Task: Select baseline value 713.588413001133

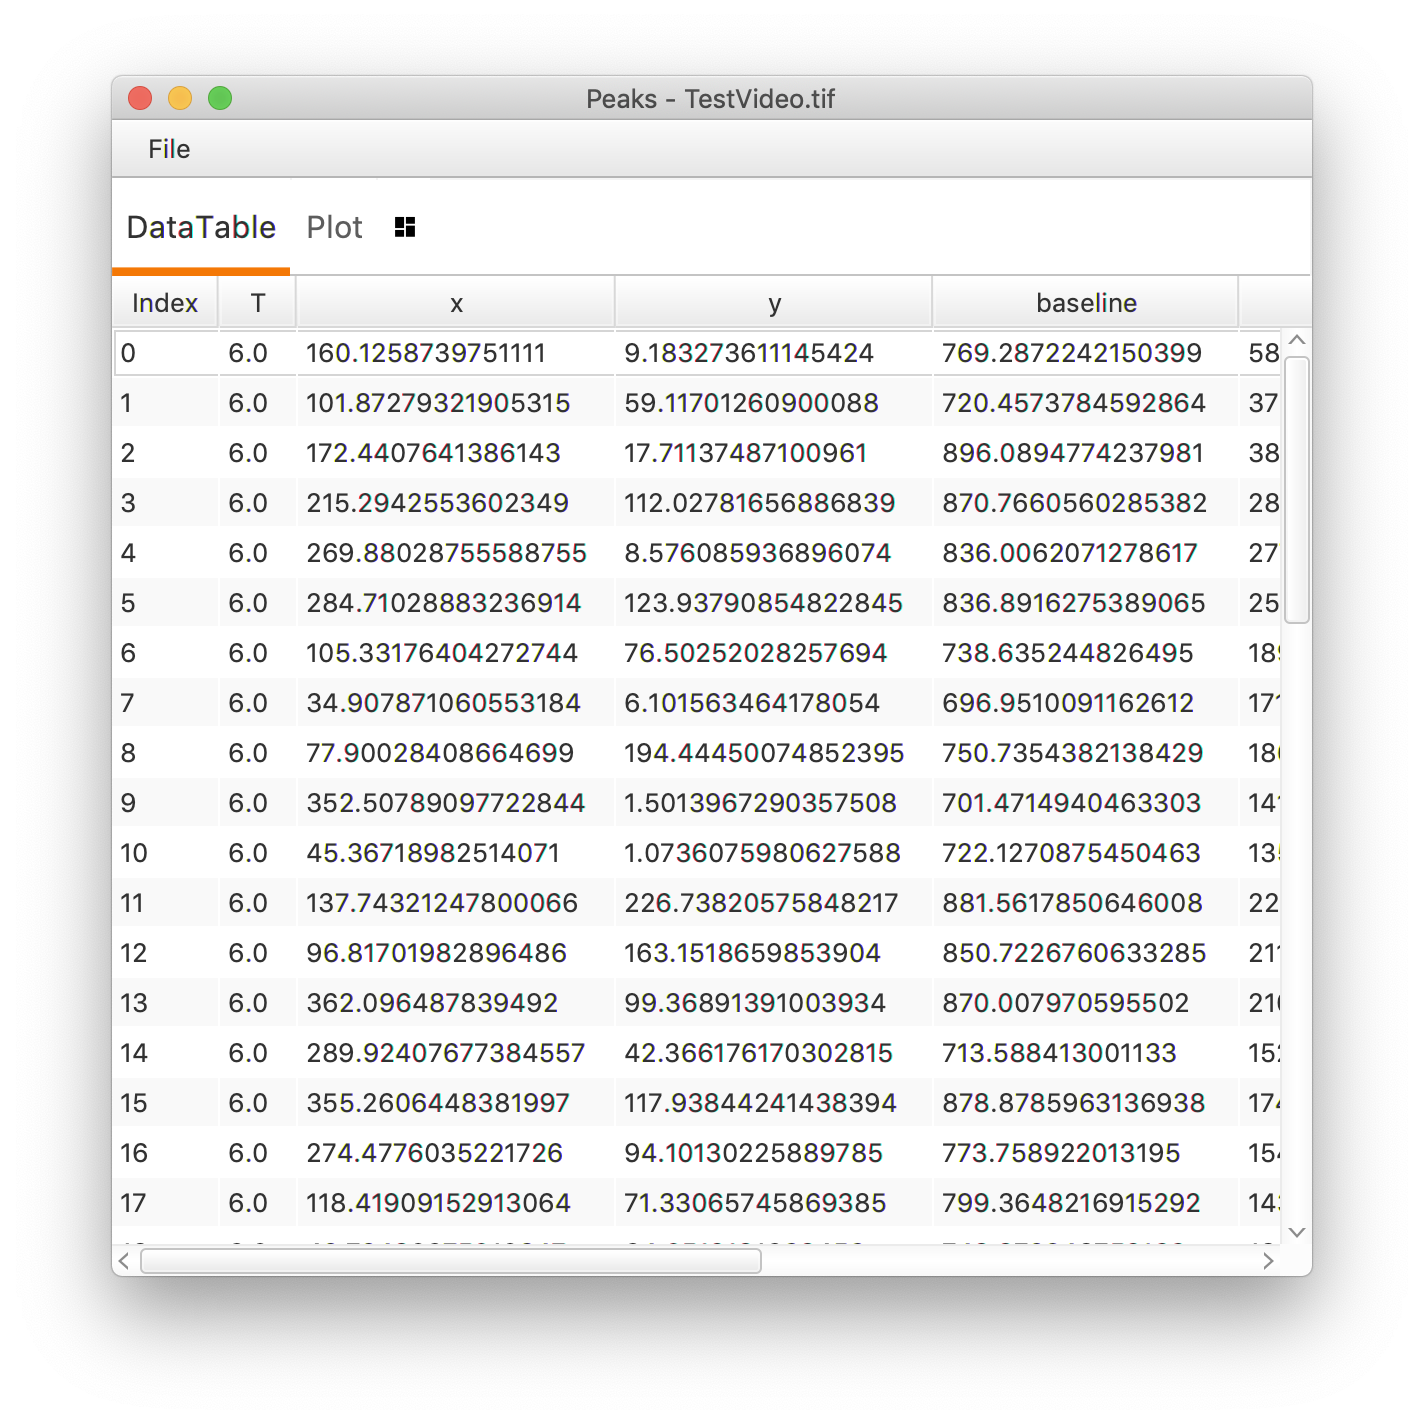Action: (1060, 1053)
